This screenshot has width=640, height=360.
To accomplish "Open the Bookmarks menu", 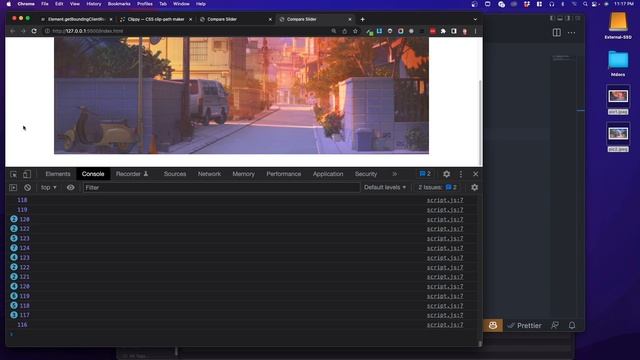I will click(x=119, y=4).
